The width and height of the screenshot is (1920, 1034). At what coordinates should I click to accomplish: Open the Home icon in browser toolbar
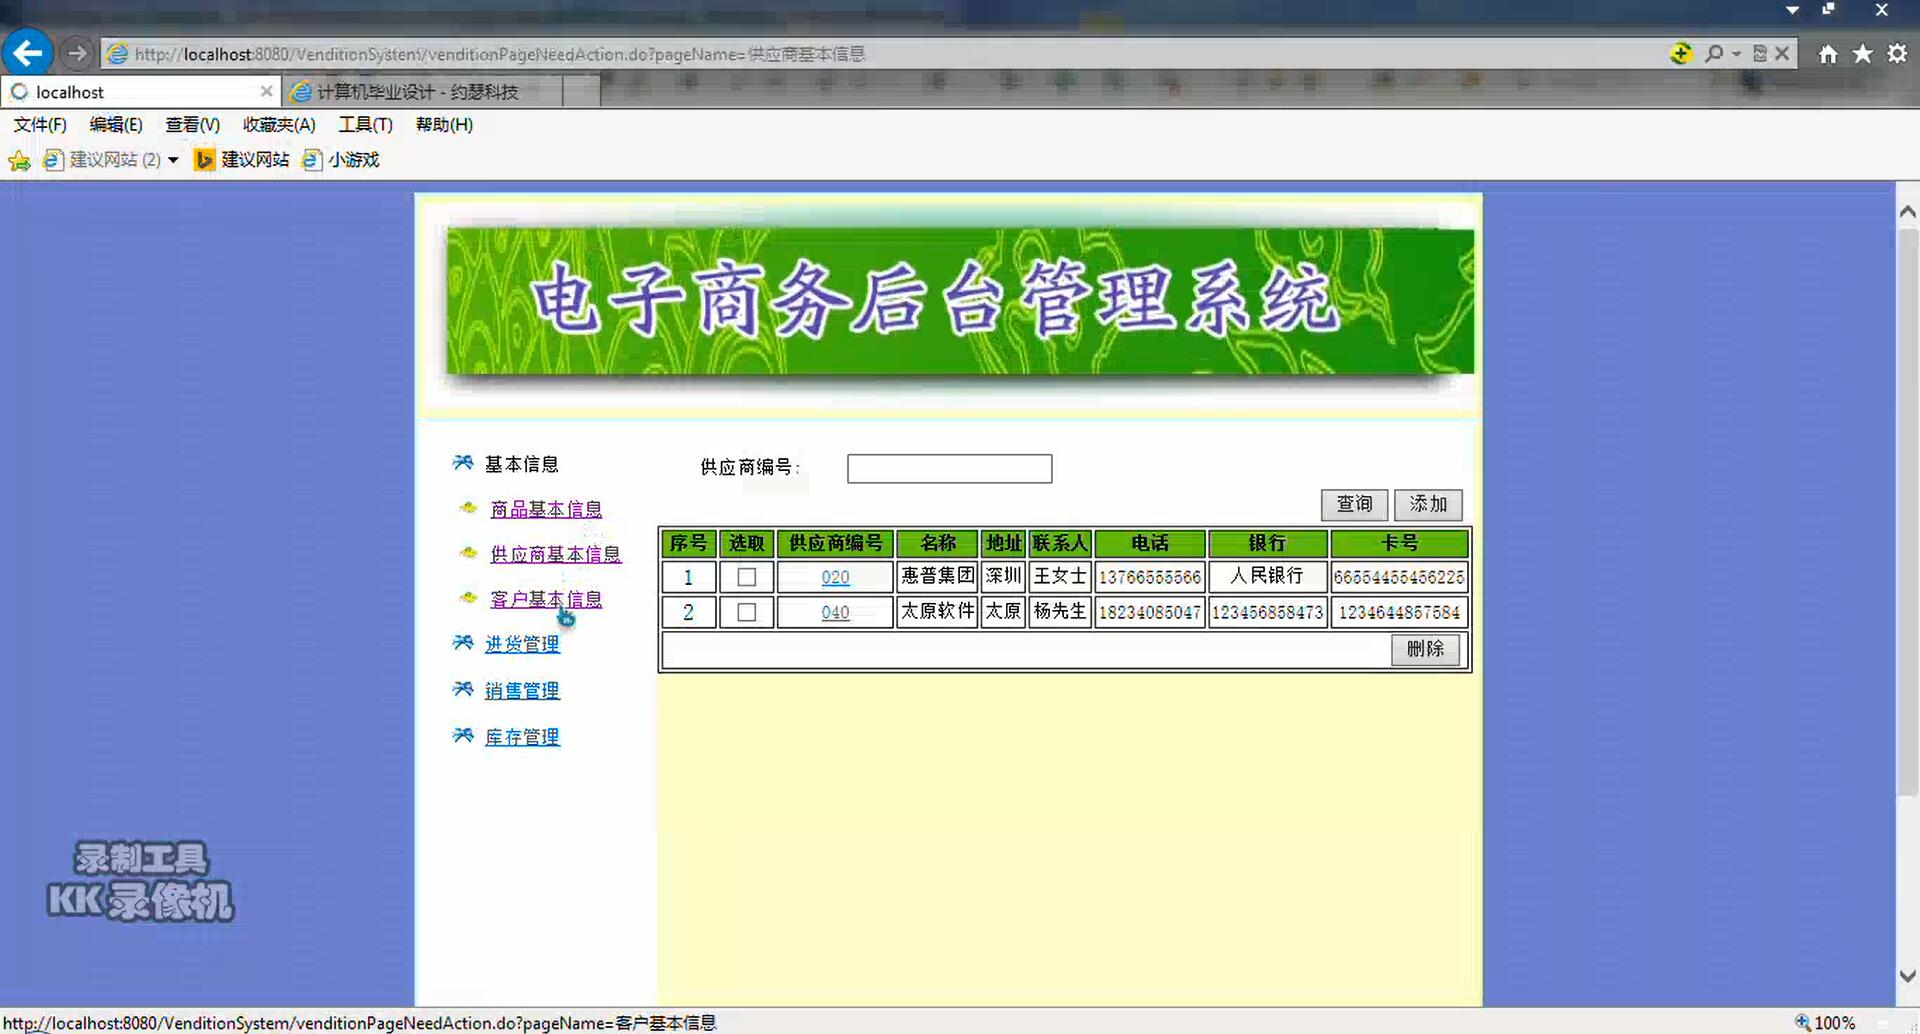1828,54
